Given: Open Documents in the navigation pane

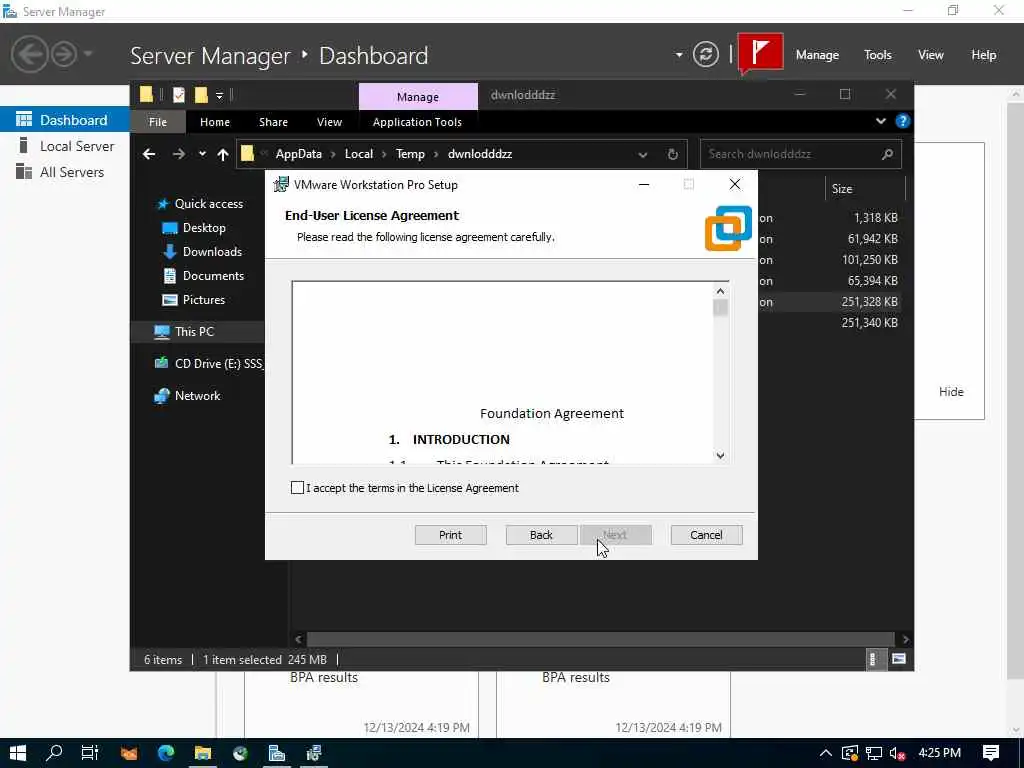Looking at the screenshot, I should [x=213, y=276].
